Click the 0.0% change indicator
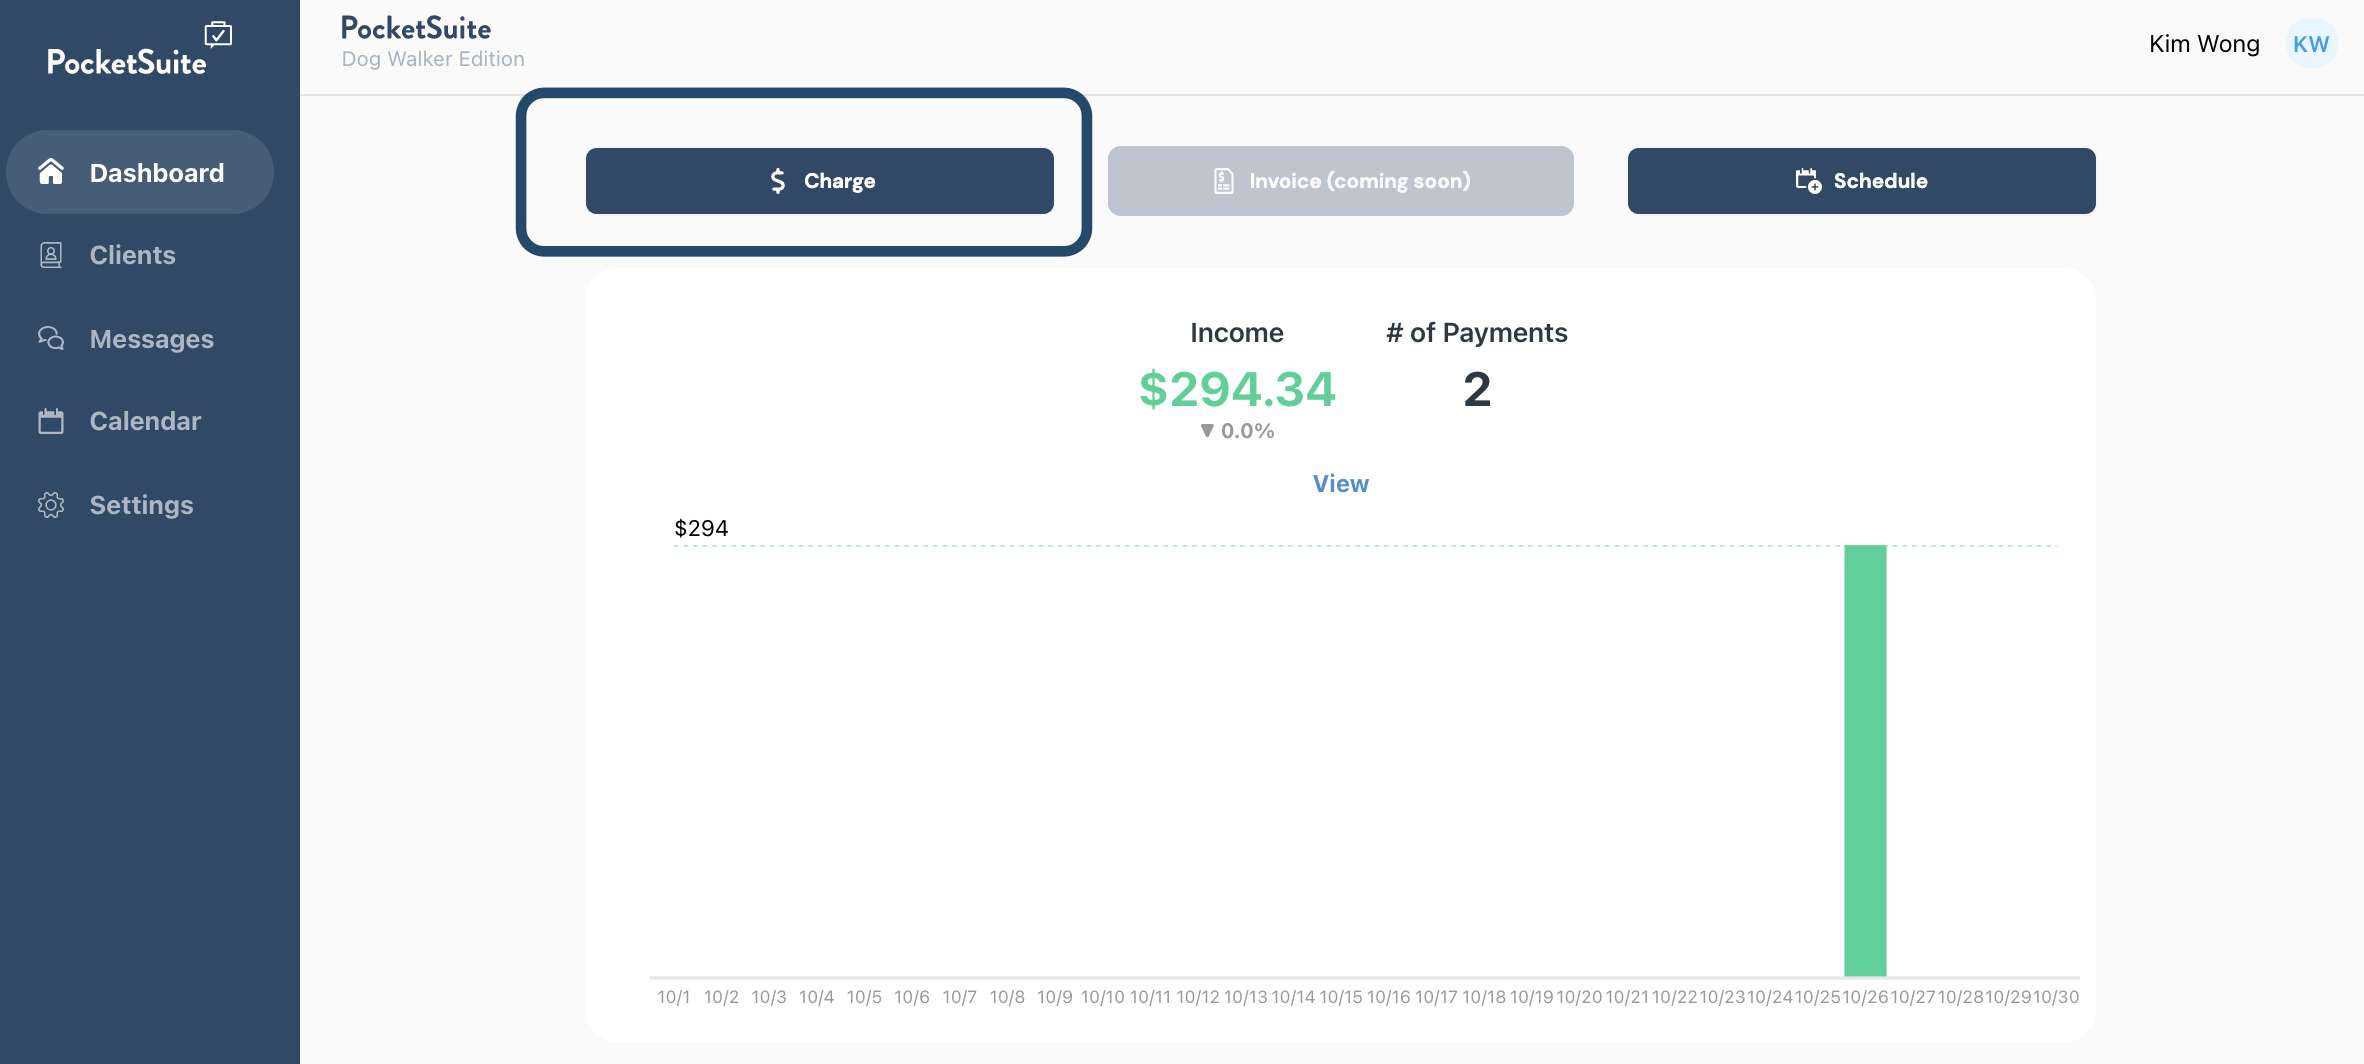The image size is (2364, 1064). coord(1237,431)
